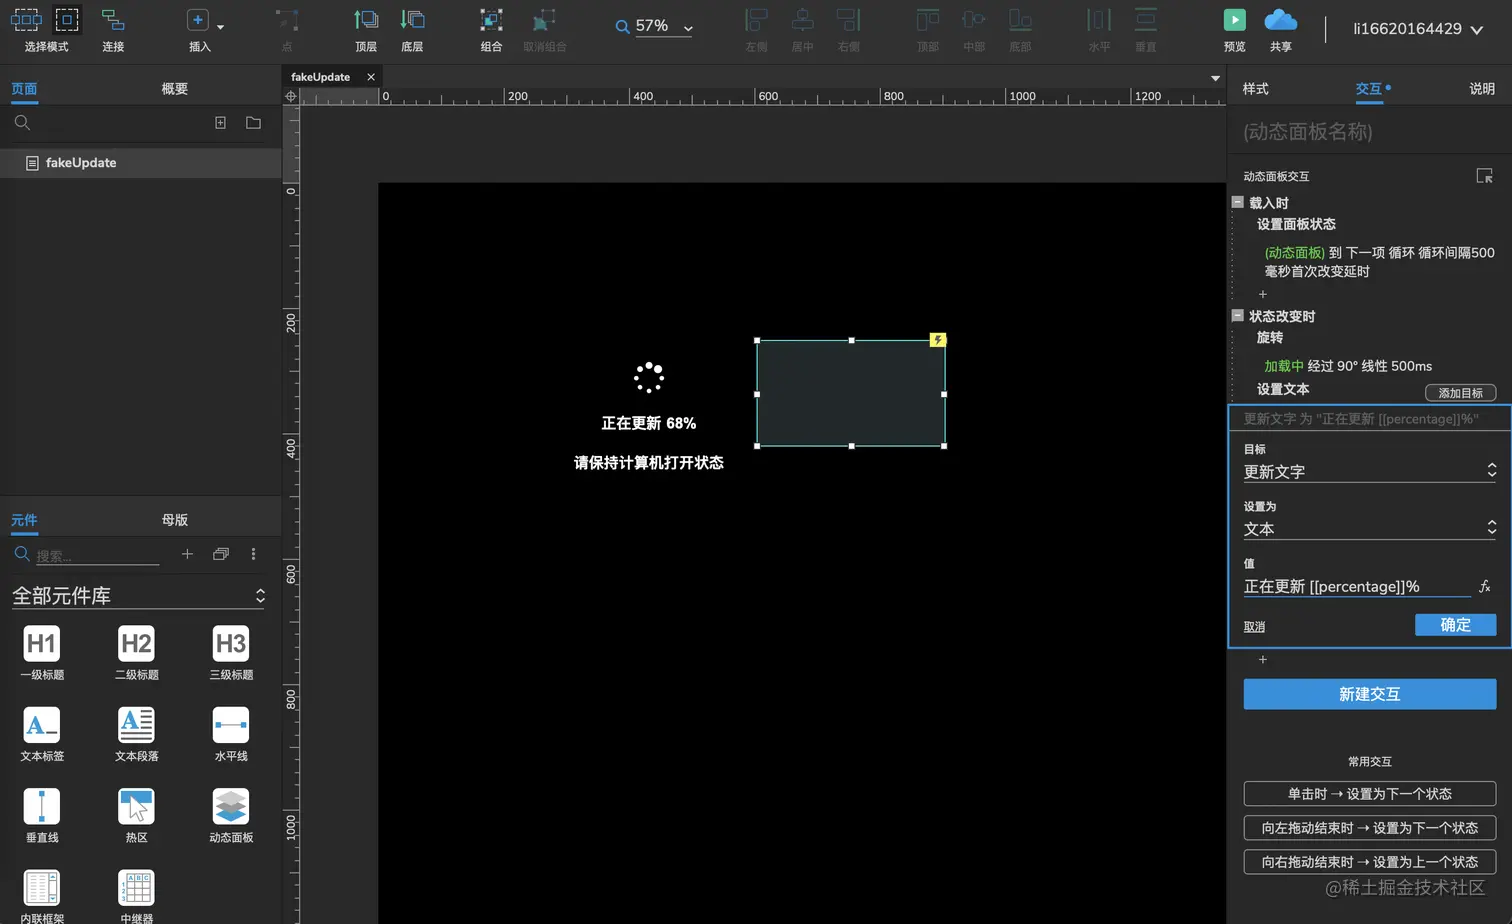The width and height of the screenshot is (1512, 924).
Task: Select the 中继器 repeater widget
Action: coord(136,896)
